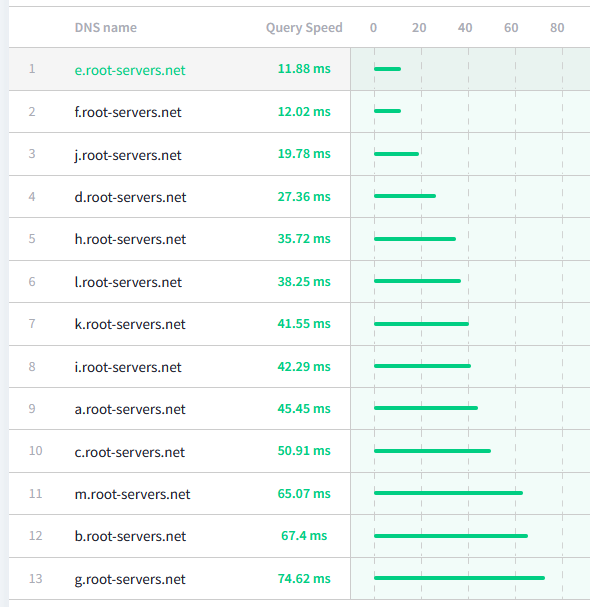
Task: Click the 38.25 ms query speed value
Action: 304,282
